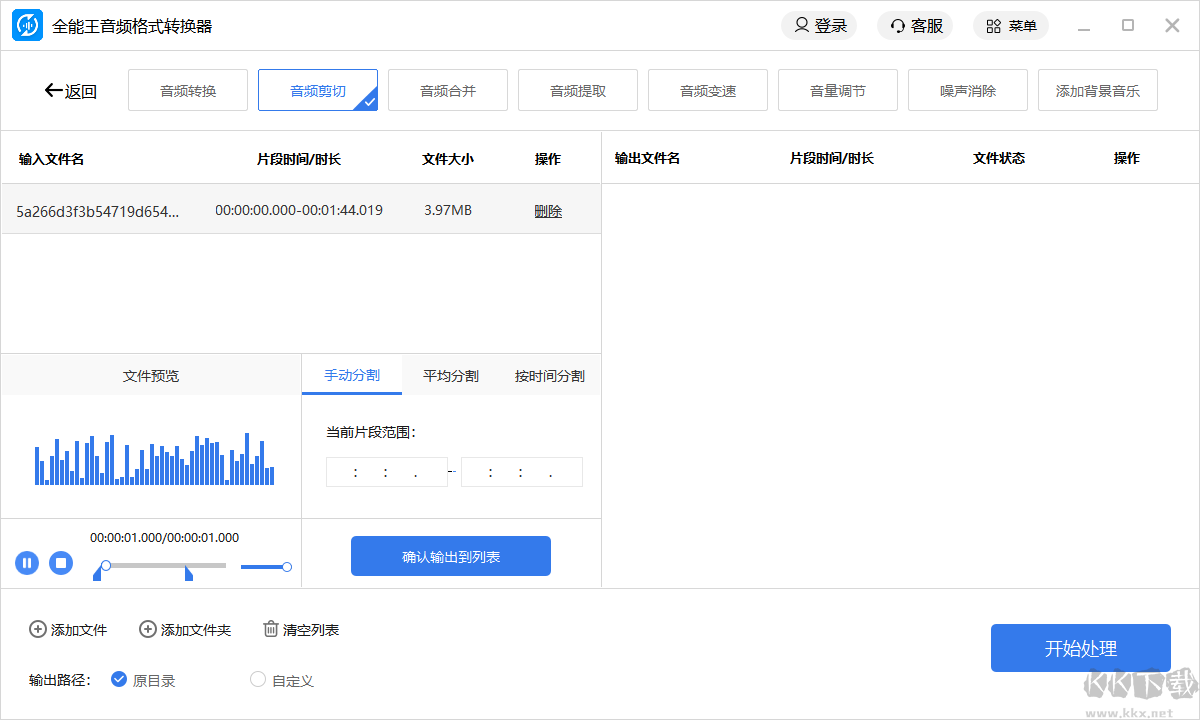This screenshot has height=720, width=1200.
Task: Click the 清空列表 trash icon to clear list
Action: [x=270, y=629]
